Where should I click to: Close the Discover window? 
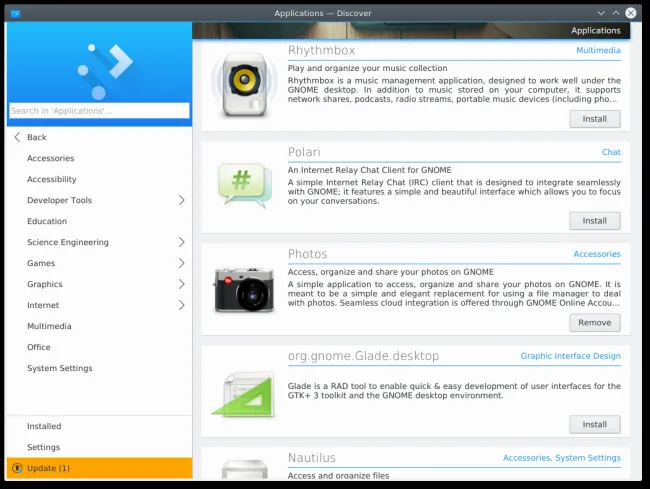click(x=631, y=13)
